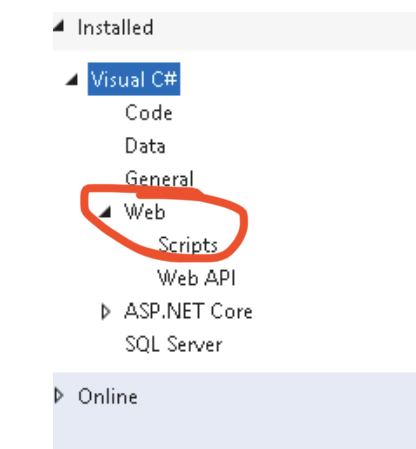The height and width of the screenshot is (449, 416).
Task: Select the Online section label
Action: [108, 396]
